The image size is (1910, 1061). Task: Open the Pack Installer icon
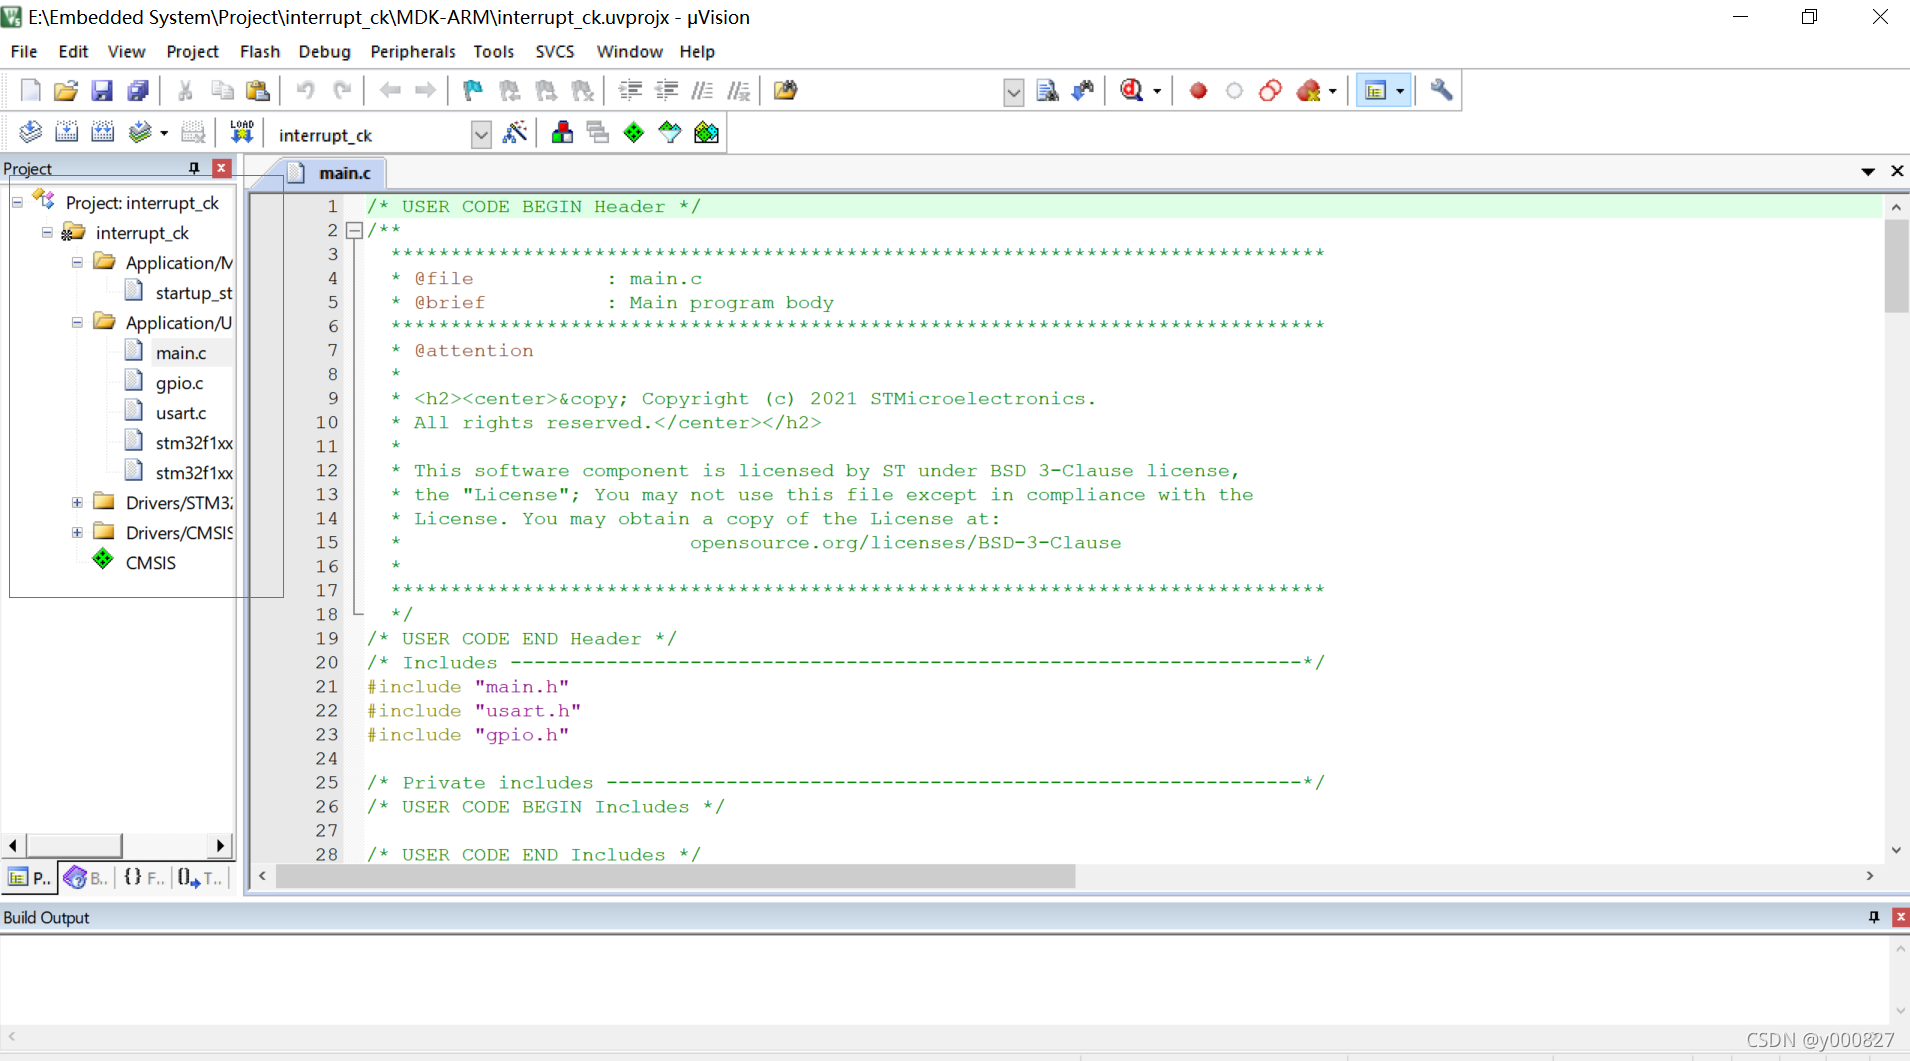coord(707,132)
